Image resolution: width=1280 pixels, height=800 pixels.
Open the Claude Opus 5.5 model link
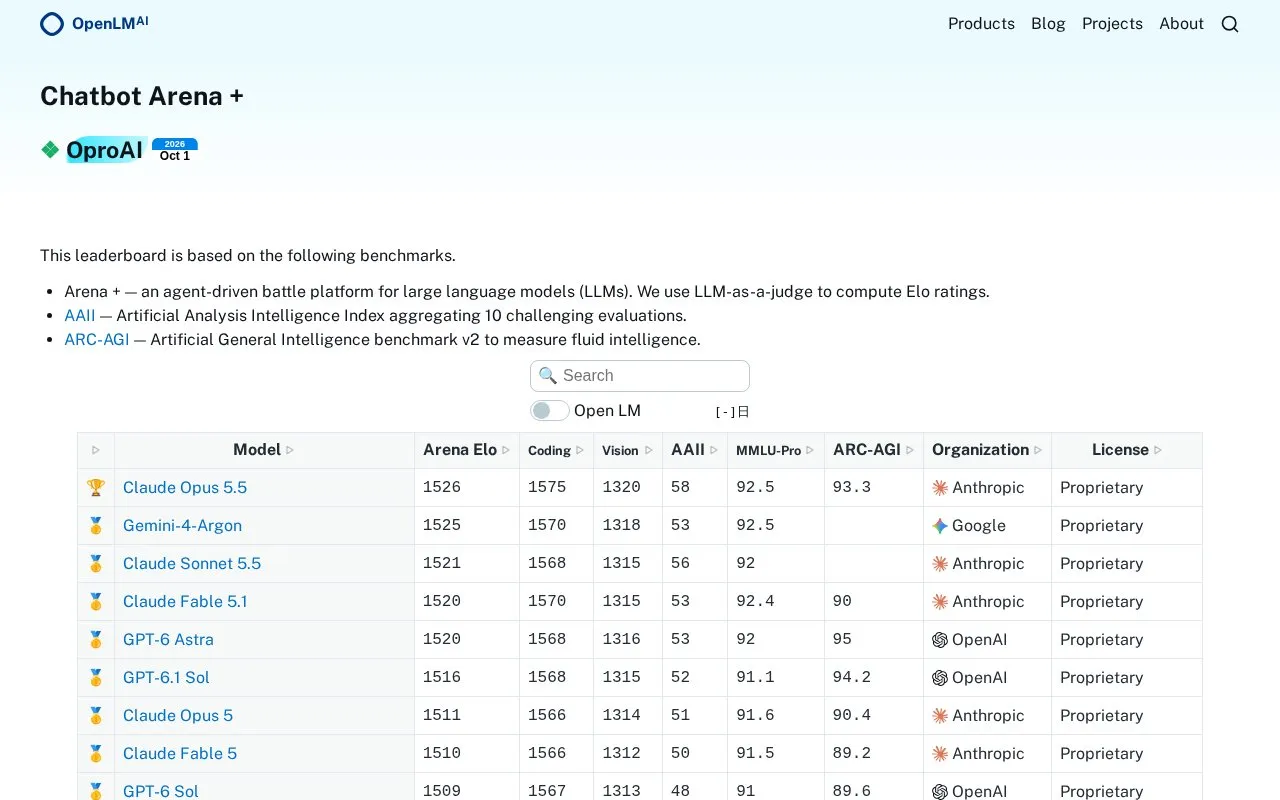pyautogui.click(x=185, y=488)
